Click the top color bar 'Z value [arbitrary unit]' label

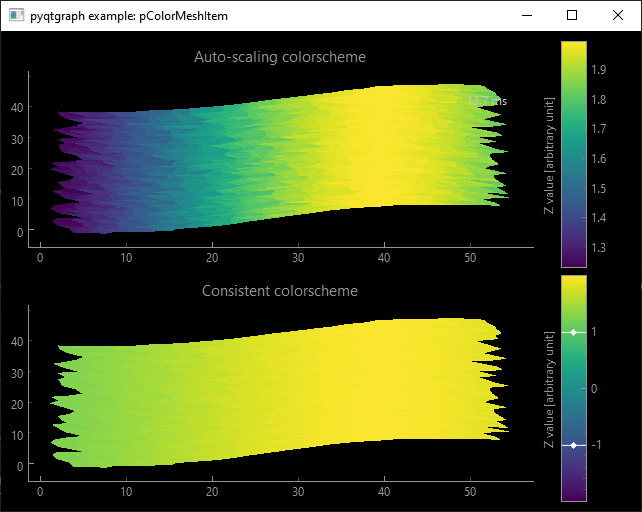click(549, 156)
